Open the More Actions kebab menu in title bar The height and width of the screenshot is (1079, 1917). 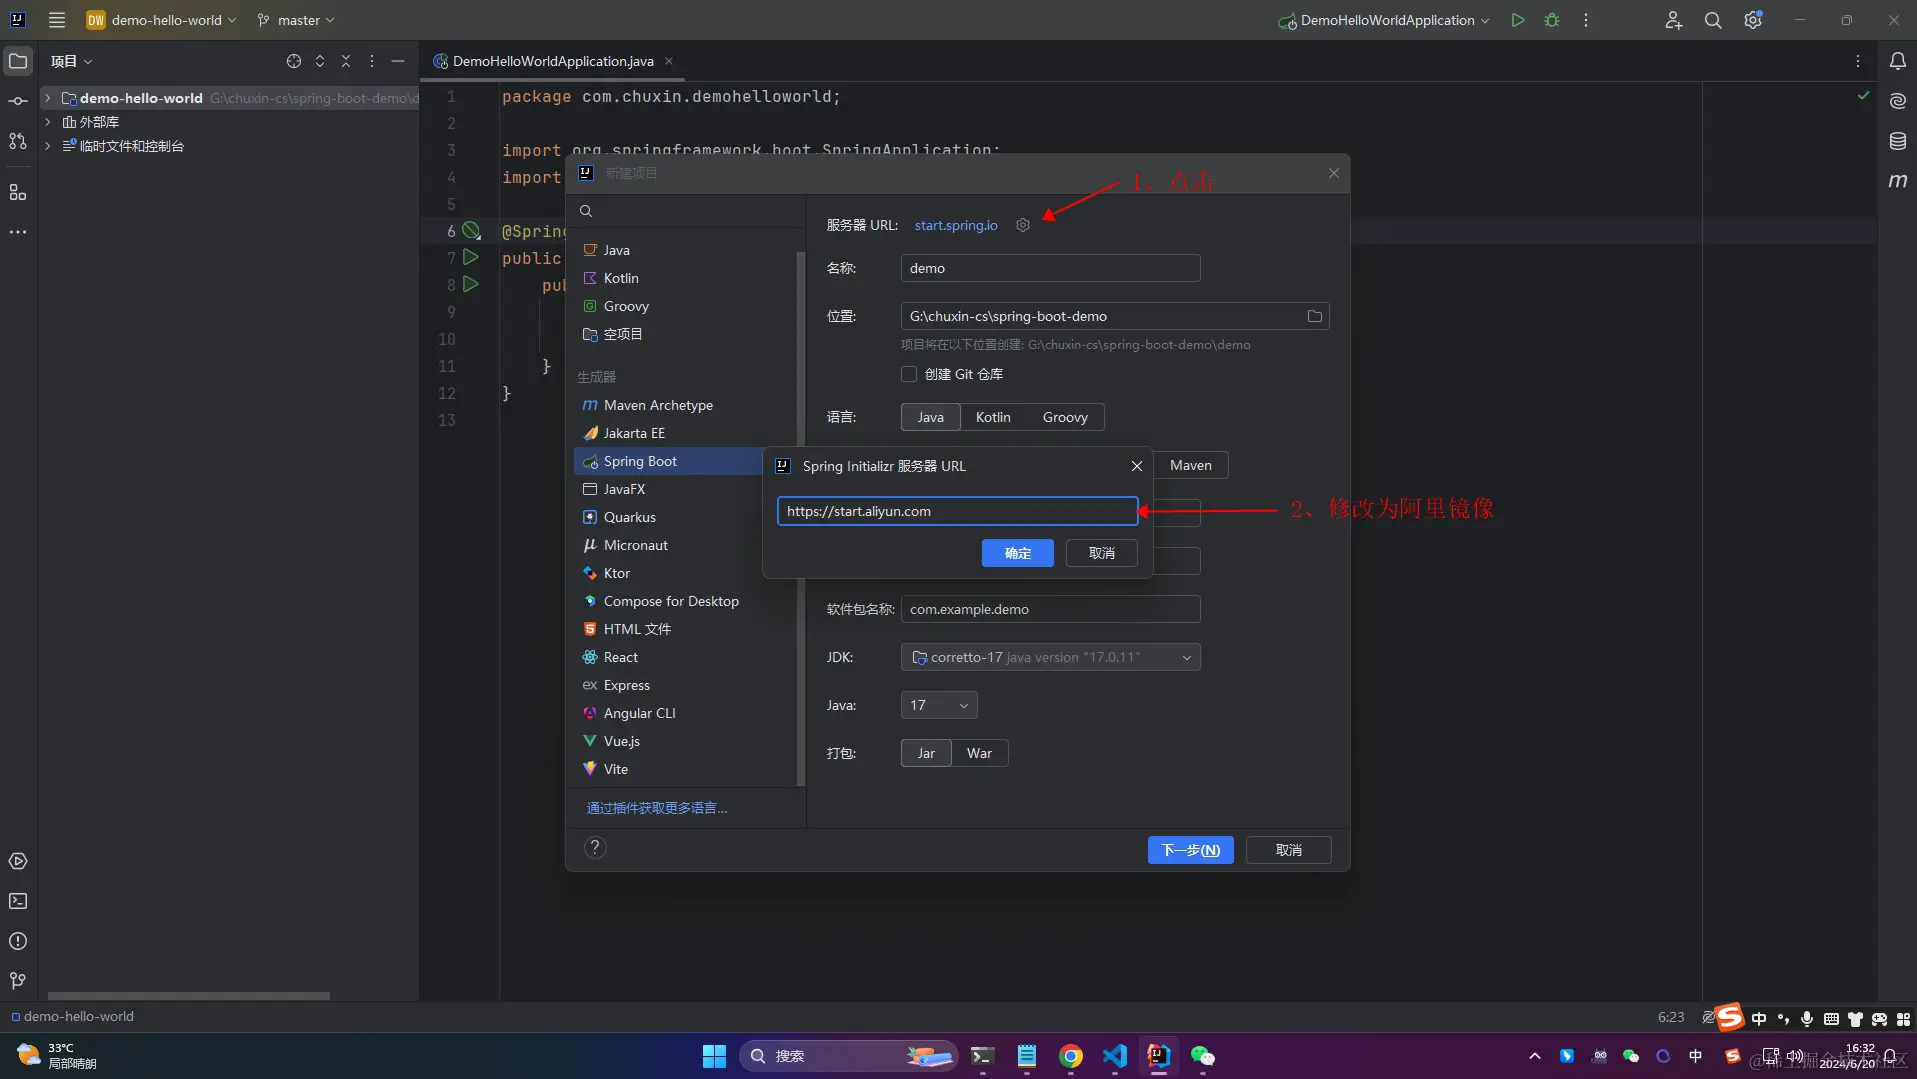click(x=1586, y=20)
